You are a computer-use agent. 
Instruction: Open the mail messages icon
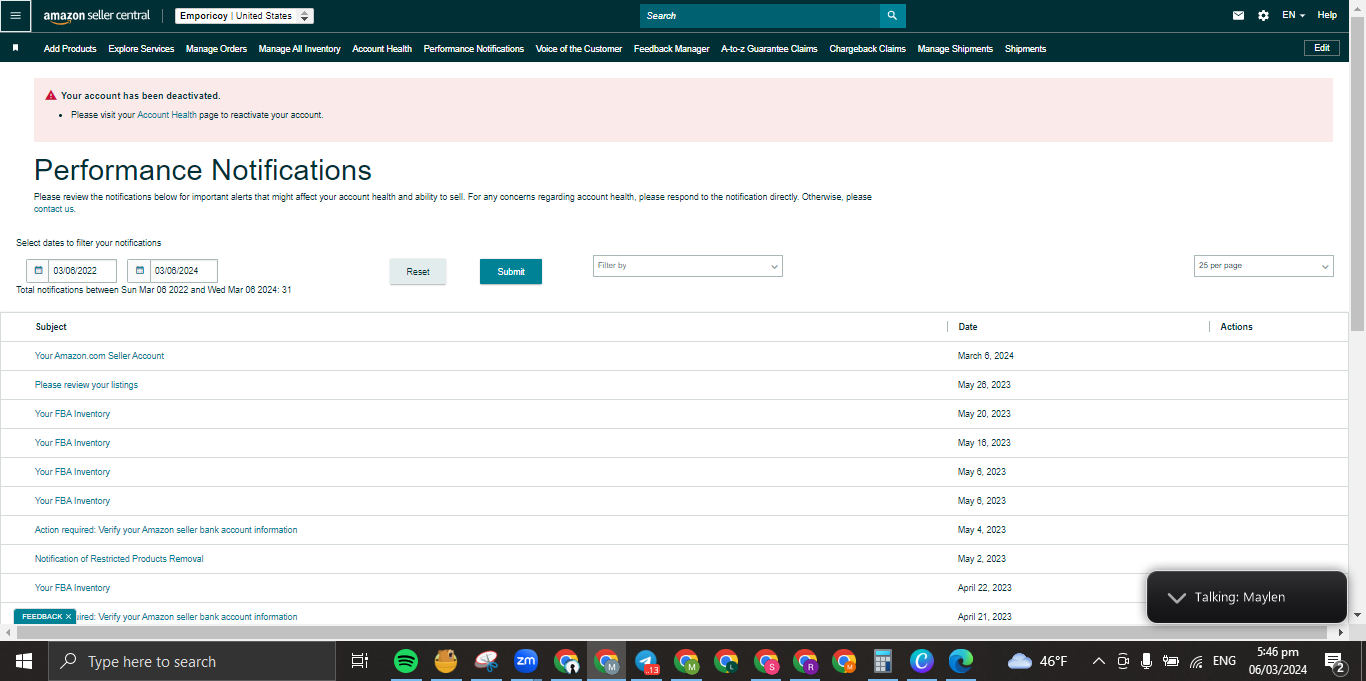pos(1239,16)
